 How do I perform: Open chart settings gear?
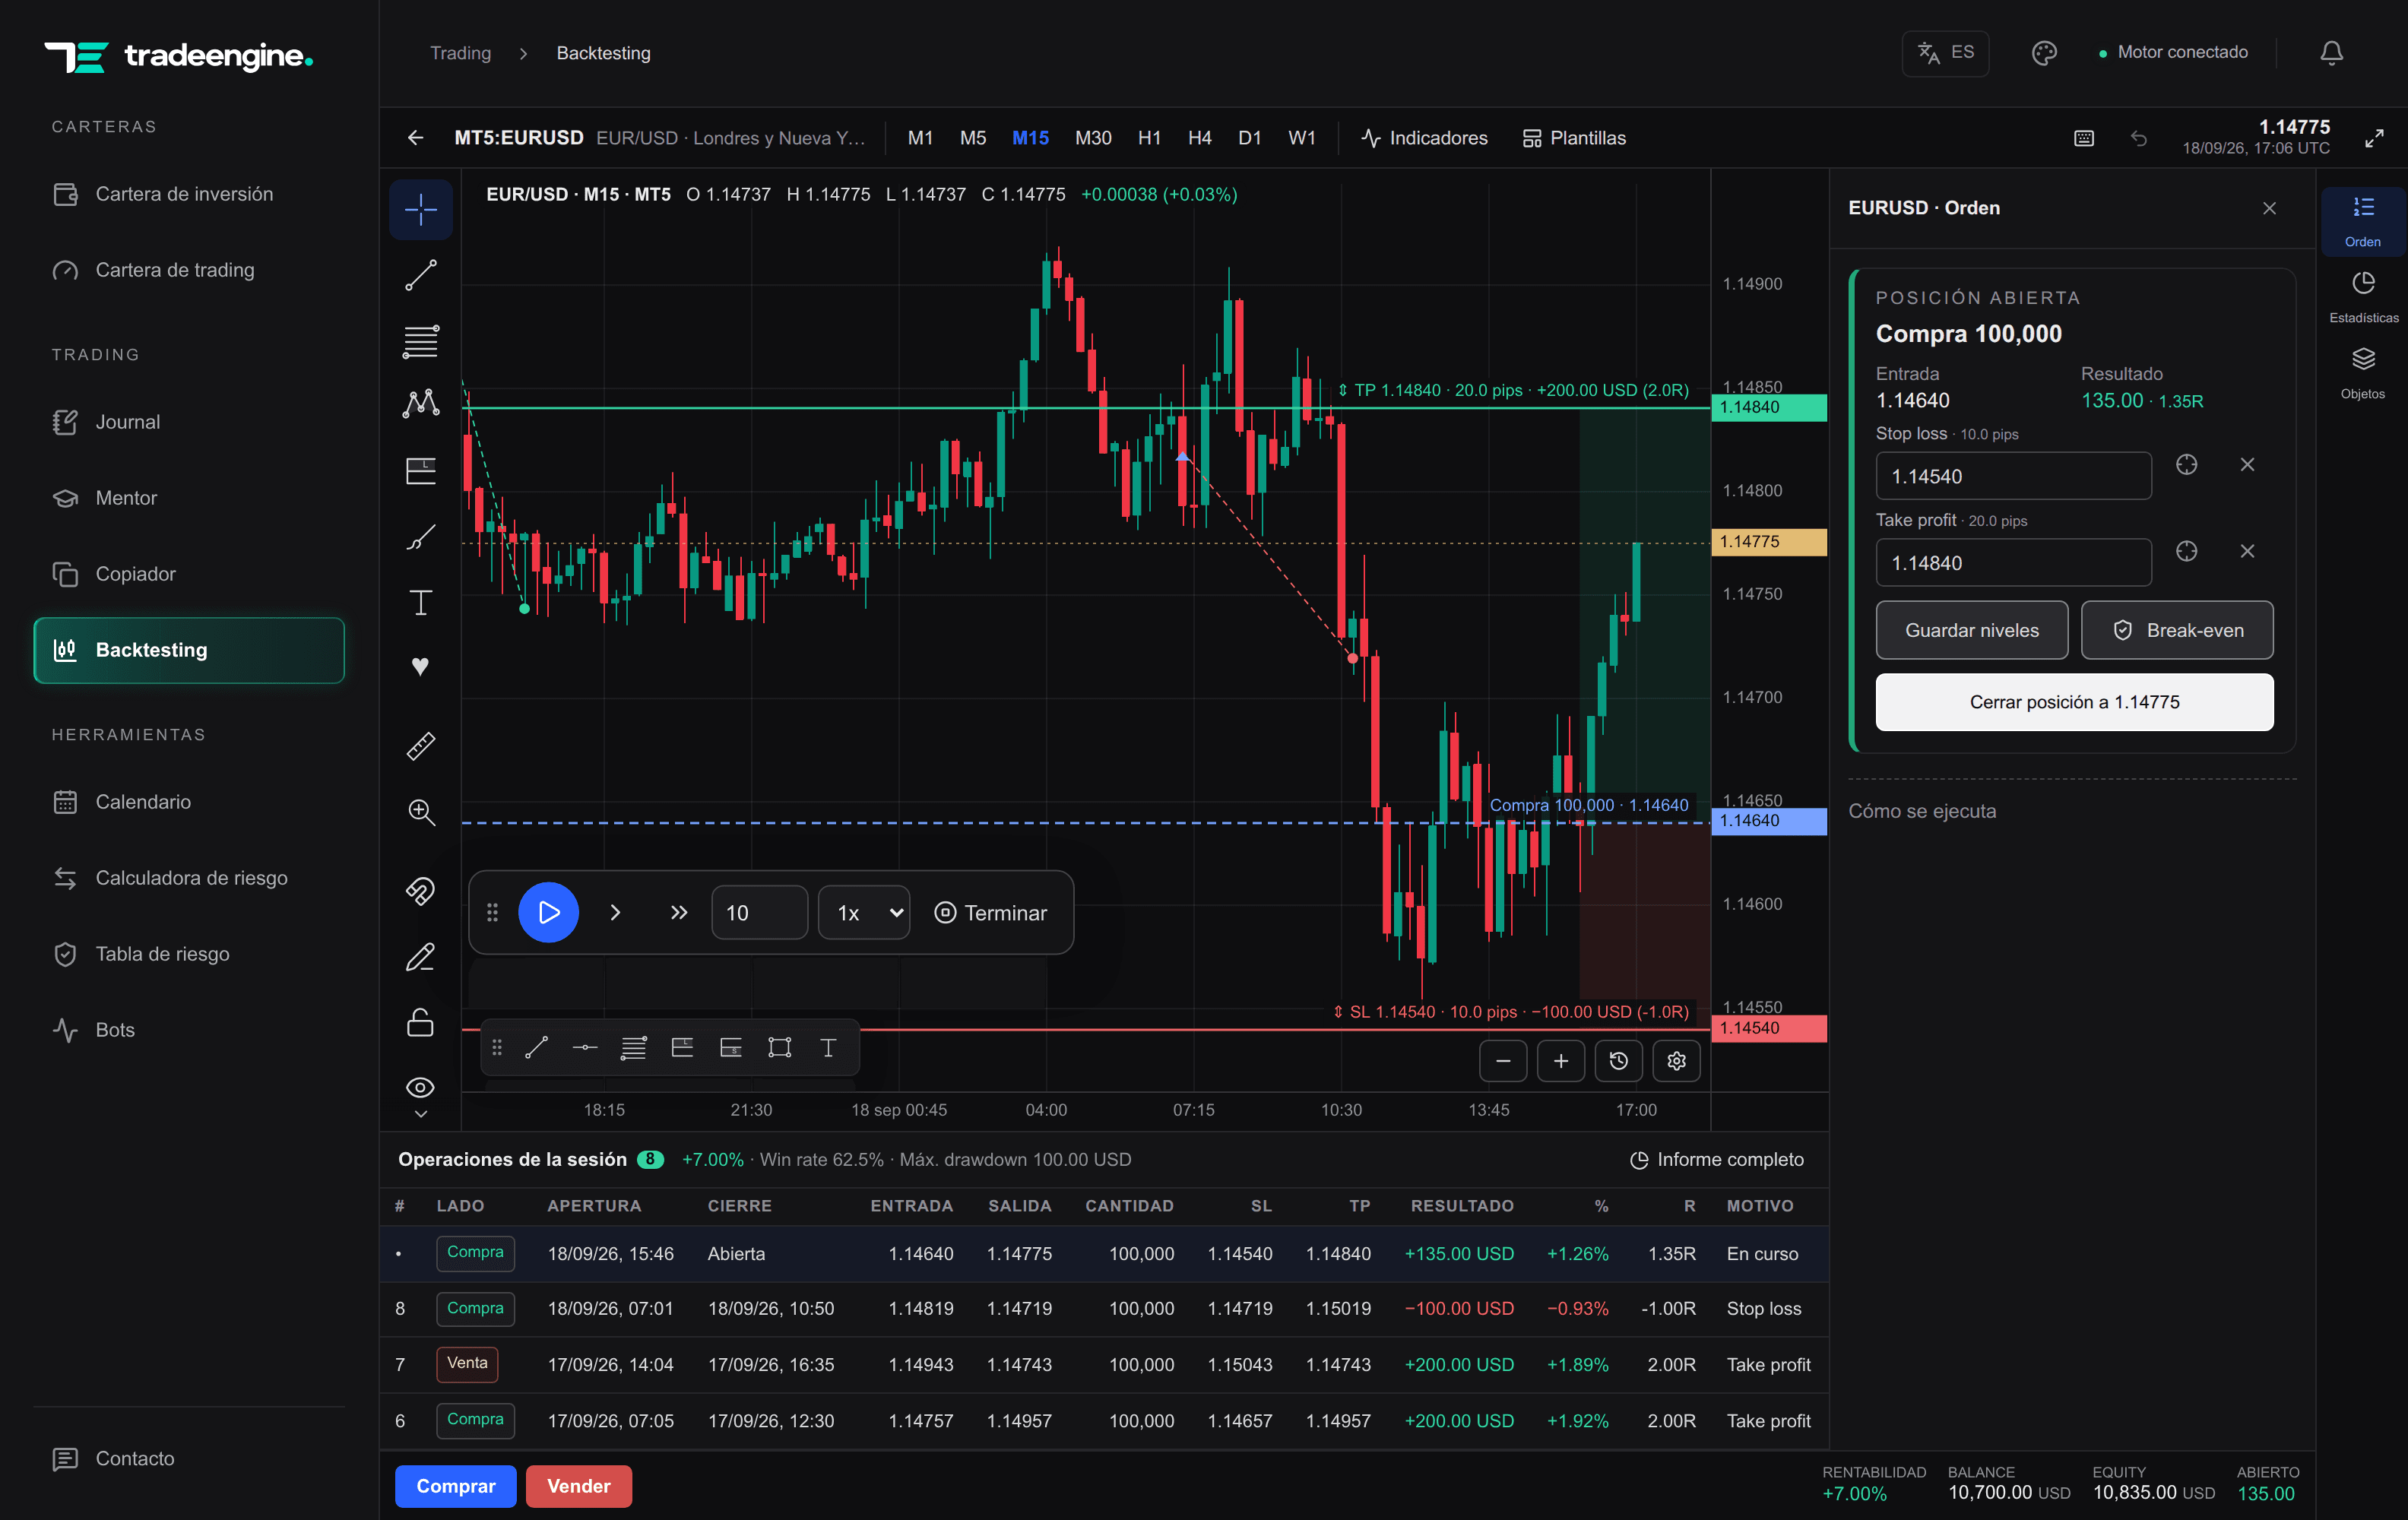[x=1677, y=1061]
